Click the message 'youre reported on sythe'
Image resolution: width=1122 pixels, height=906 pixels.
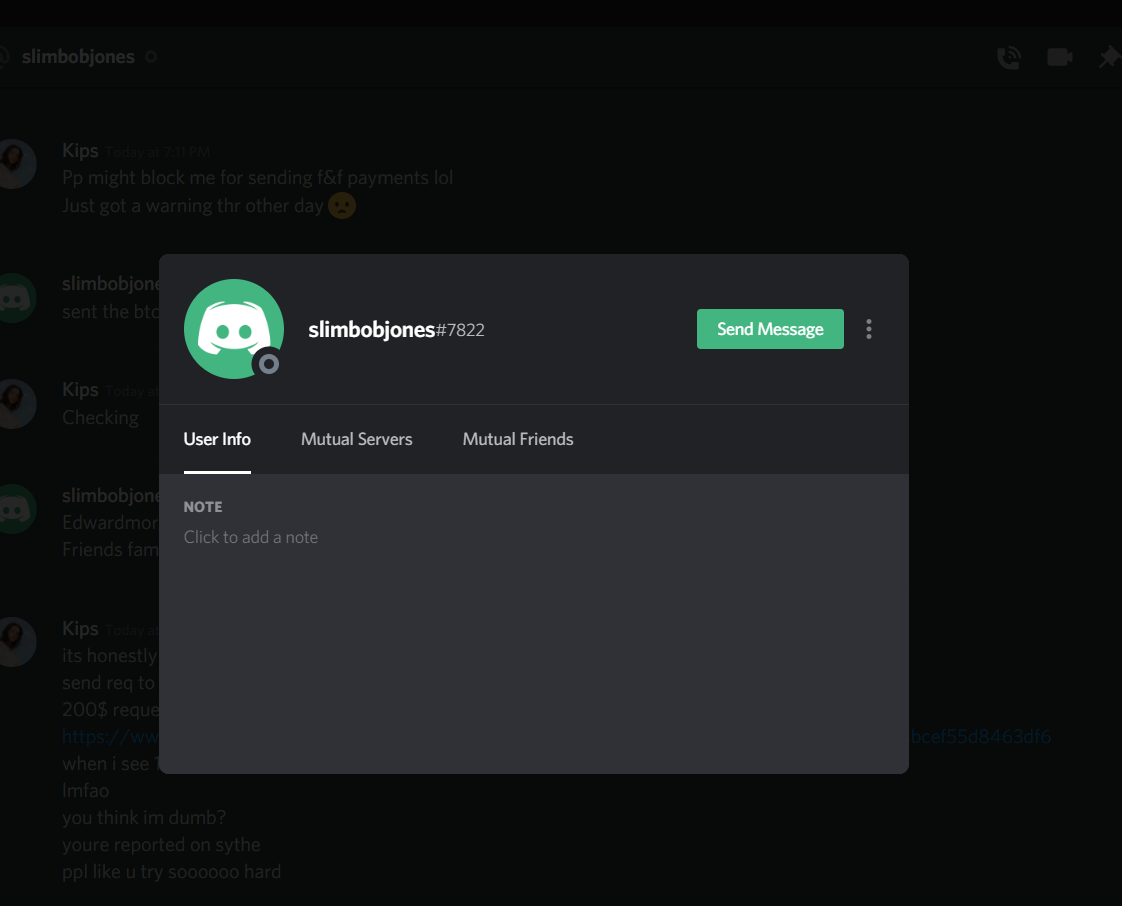tap(161, 844)
